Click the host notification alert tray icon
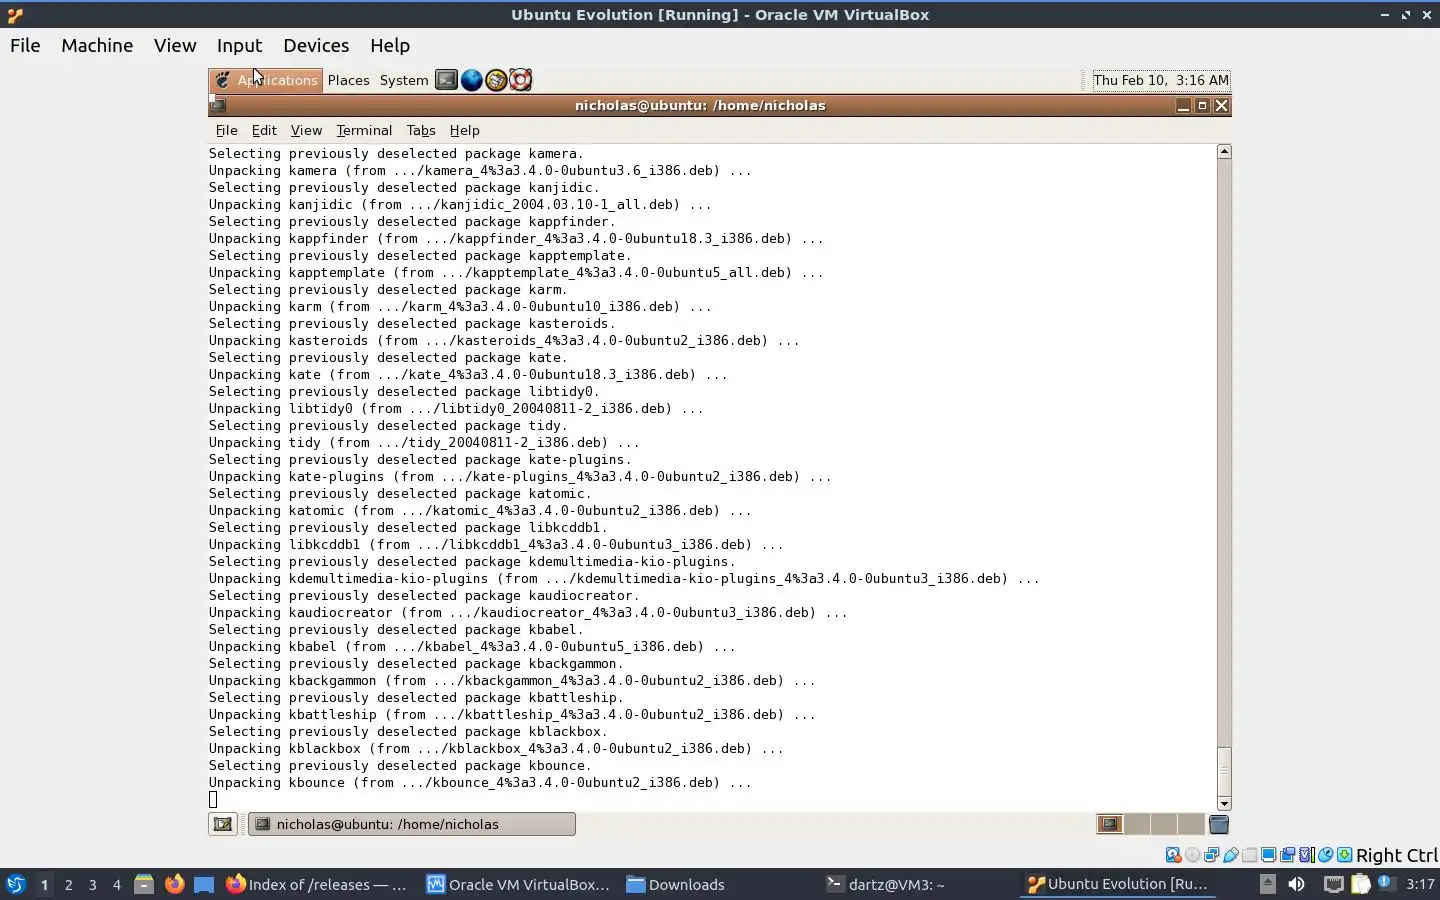1440x900 pixels. [1387, 884]
